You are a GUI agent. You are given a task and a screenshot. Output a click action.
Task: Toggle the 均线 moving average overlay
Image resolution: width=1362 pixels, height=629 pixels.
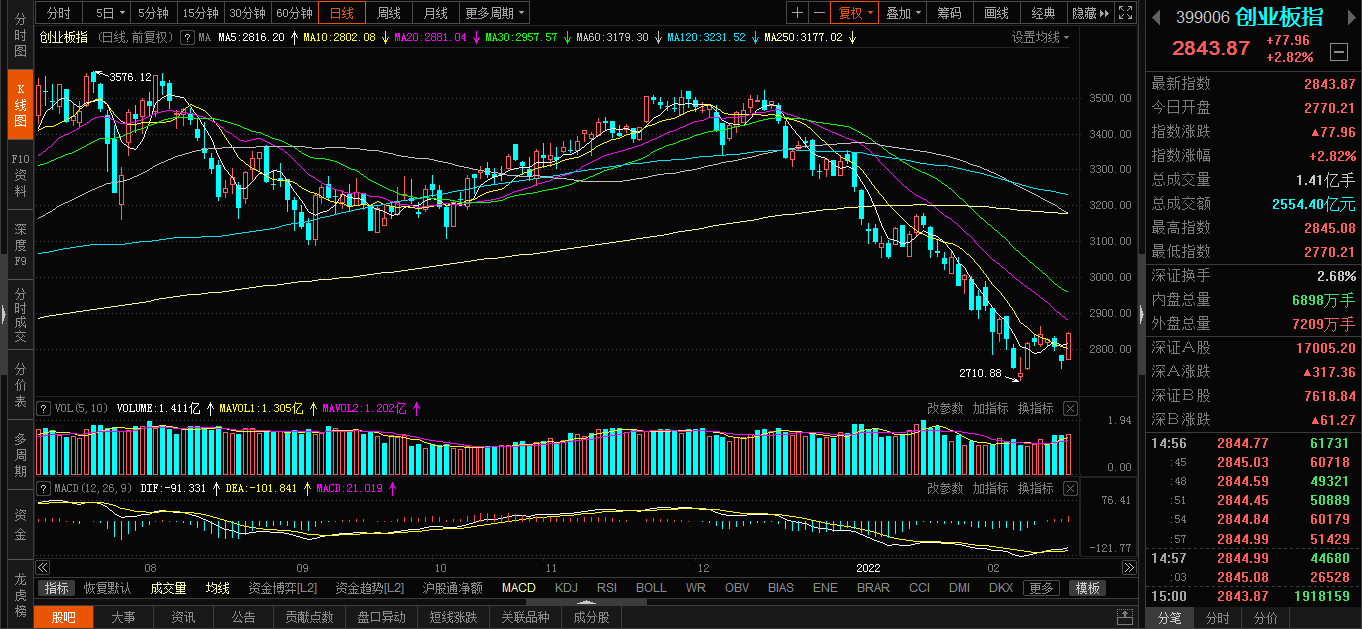[x=217, y=588]
